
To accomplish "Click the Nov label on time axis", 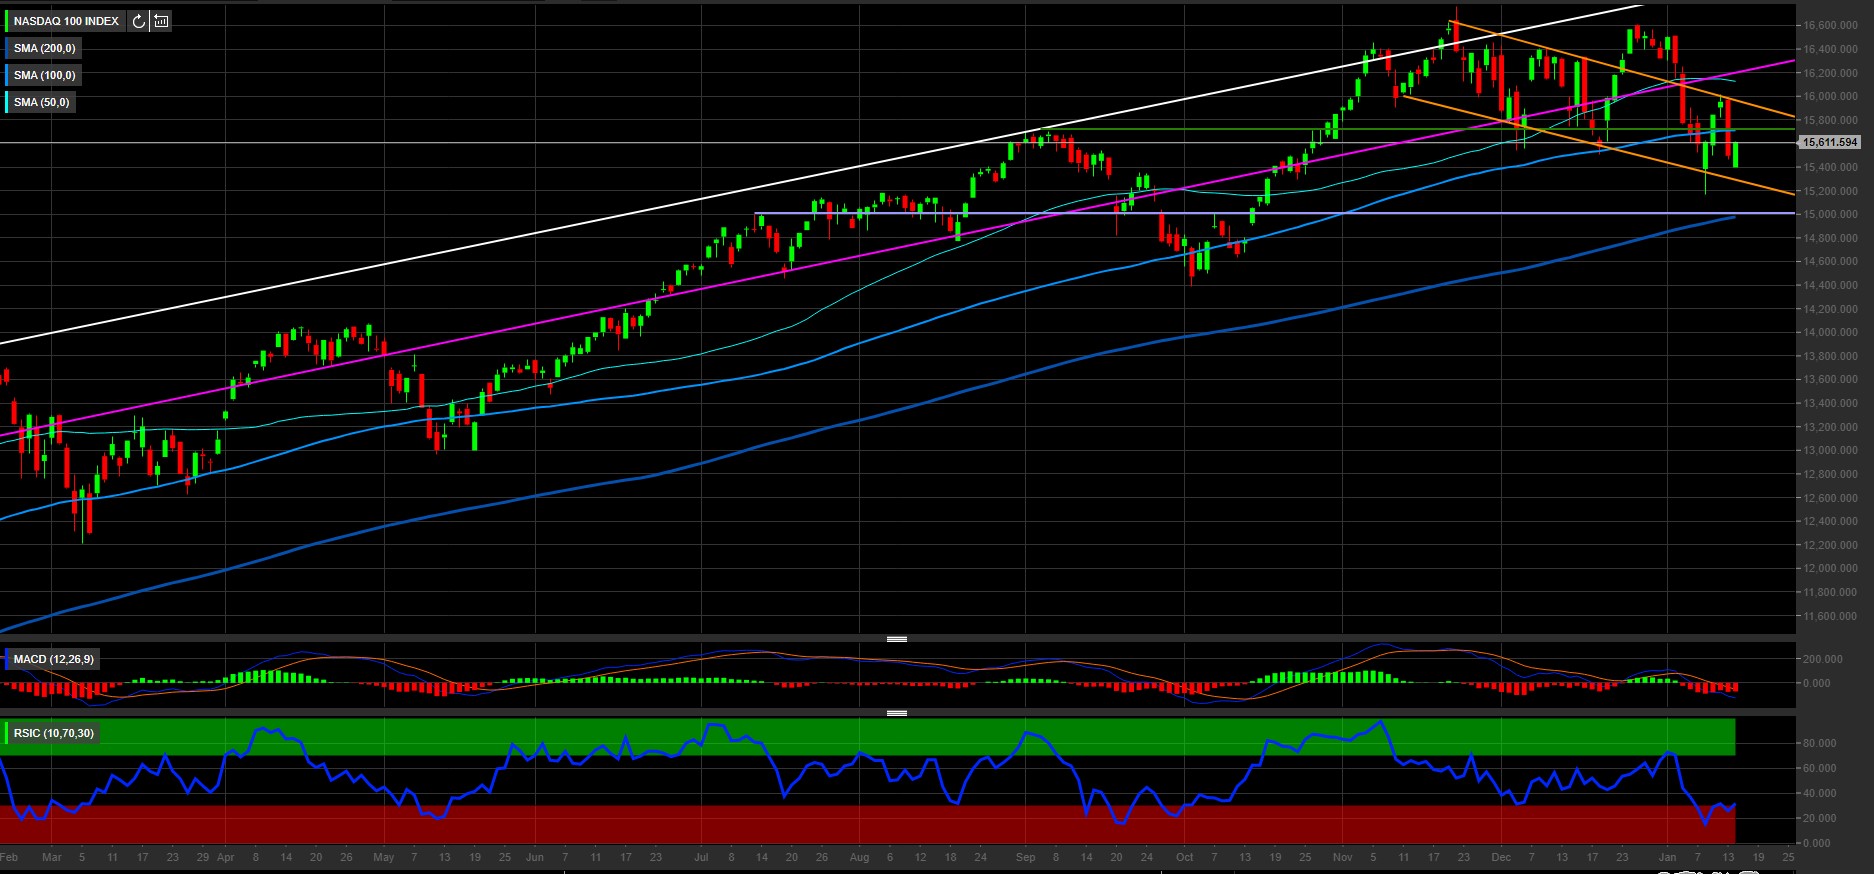I will pos(1342,857).
